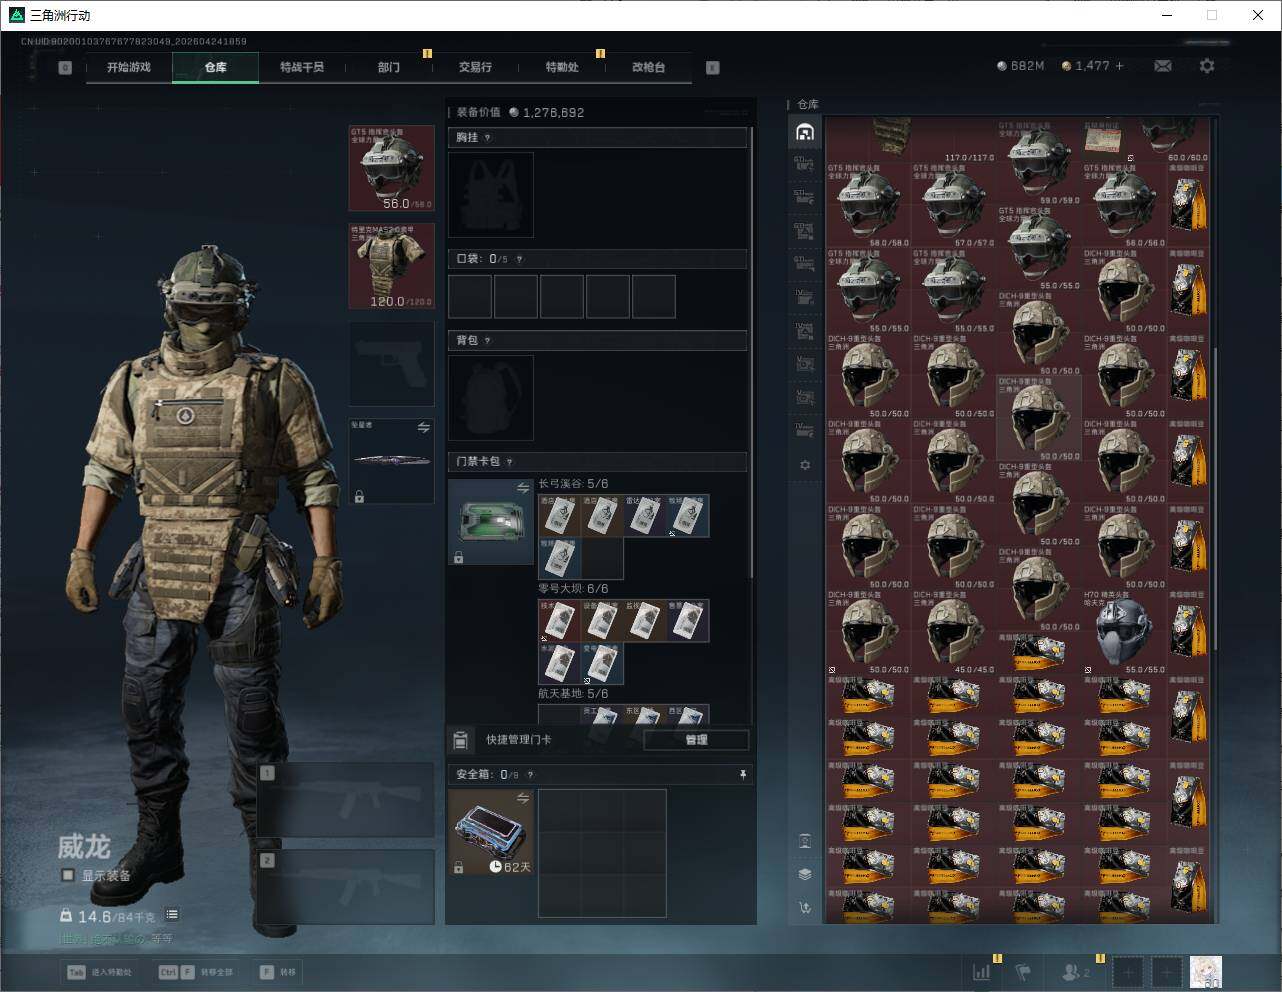Click the equipment panel scrollbar
Viewport: 1282px width, 992px height.
[x=752, y=350]
